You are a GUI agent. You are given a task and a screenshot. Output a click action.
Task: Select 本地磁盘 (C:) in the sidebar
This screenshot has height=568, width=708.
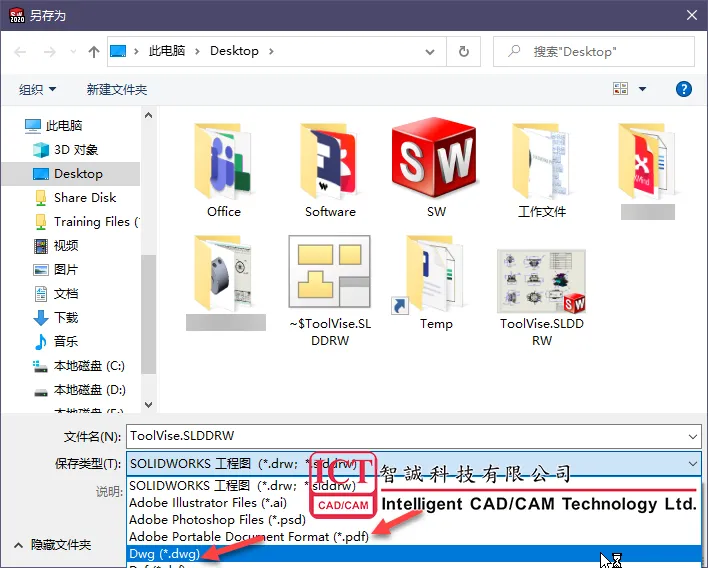(x=79, y=366)
